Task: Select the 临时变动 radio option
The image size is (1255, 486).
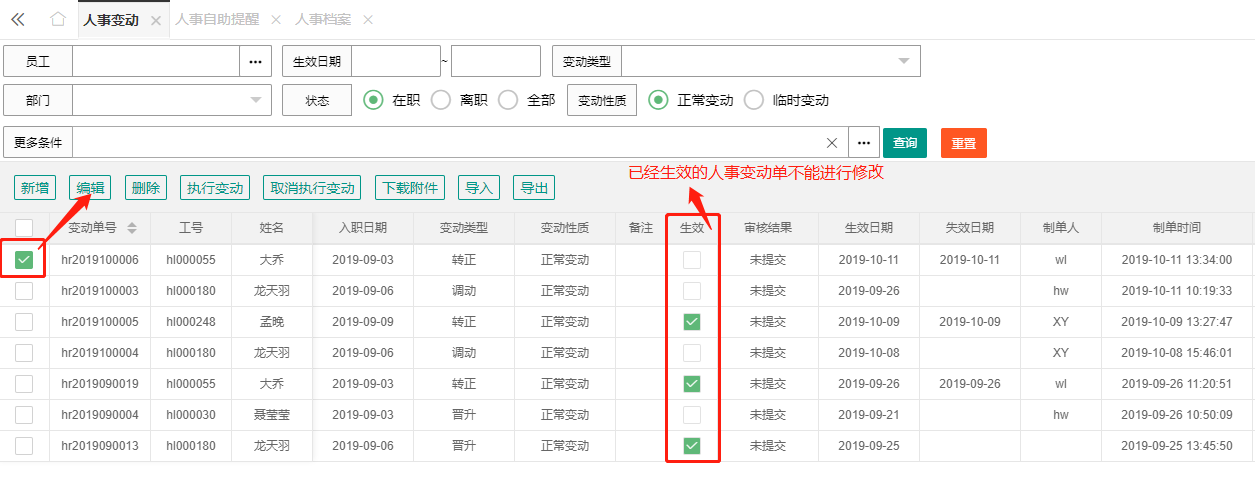Action: click(x=754, y=100)
